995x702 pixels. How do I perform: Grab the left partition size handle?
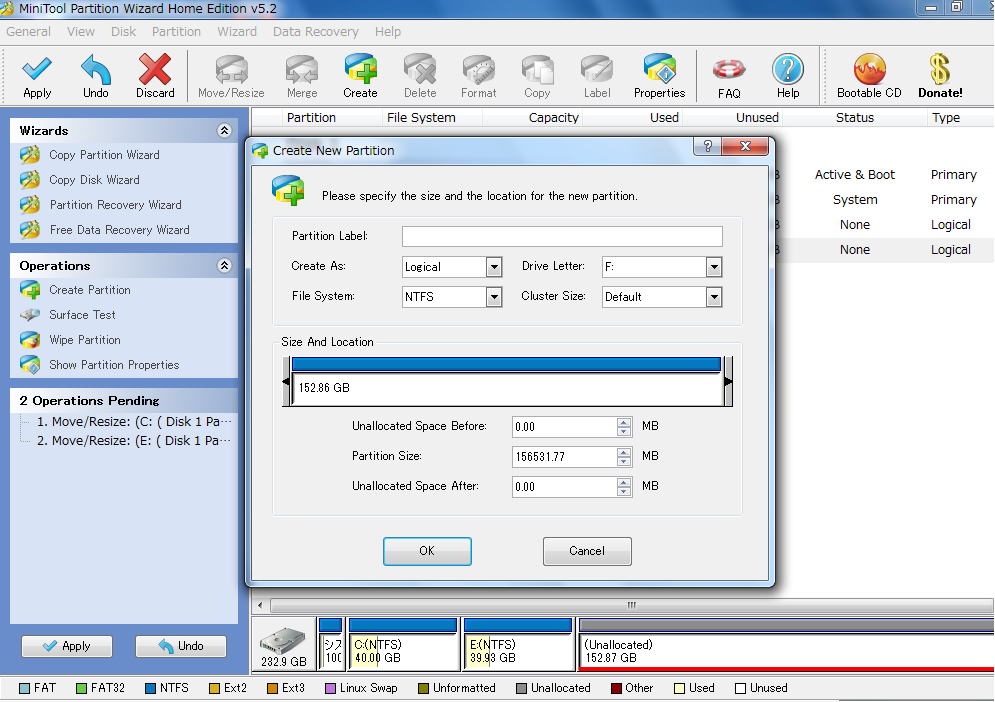click(286, 381)
